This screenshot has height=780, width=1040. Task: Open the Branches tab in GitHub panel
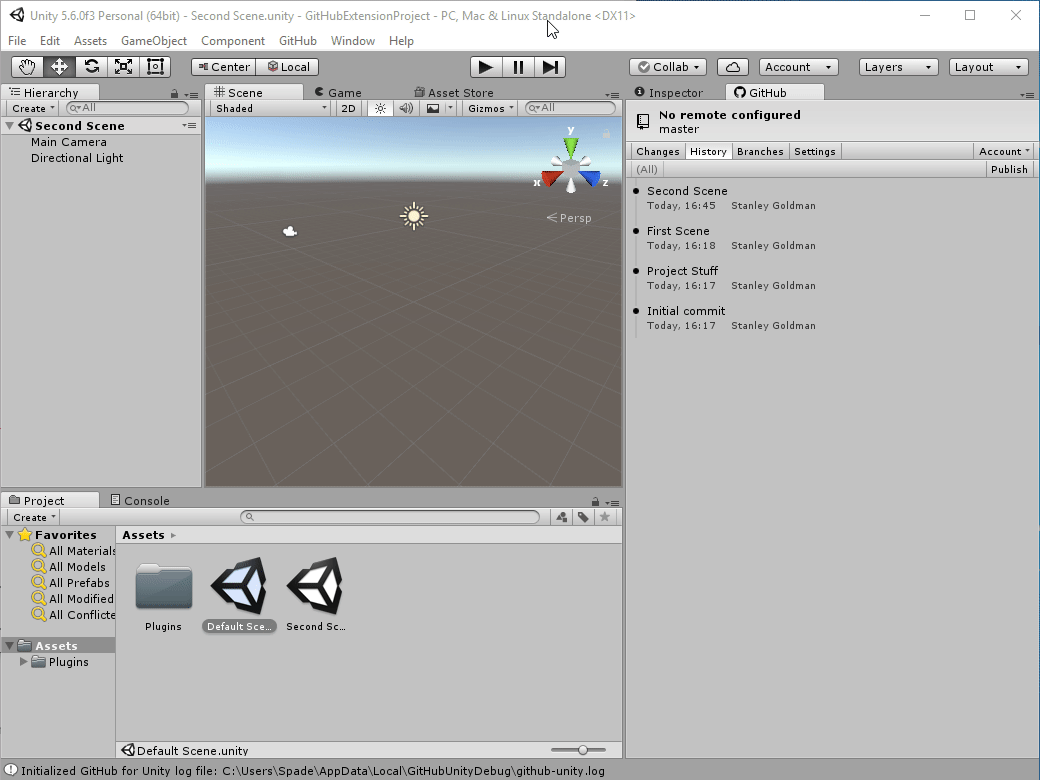[760, 151]
